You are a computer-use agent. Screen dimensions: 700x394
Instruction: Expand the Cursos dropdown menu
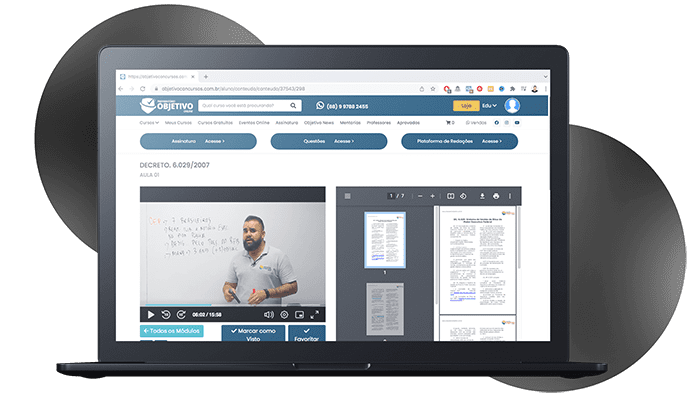pos(149,123)
